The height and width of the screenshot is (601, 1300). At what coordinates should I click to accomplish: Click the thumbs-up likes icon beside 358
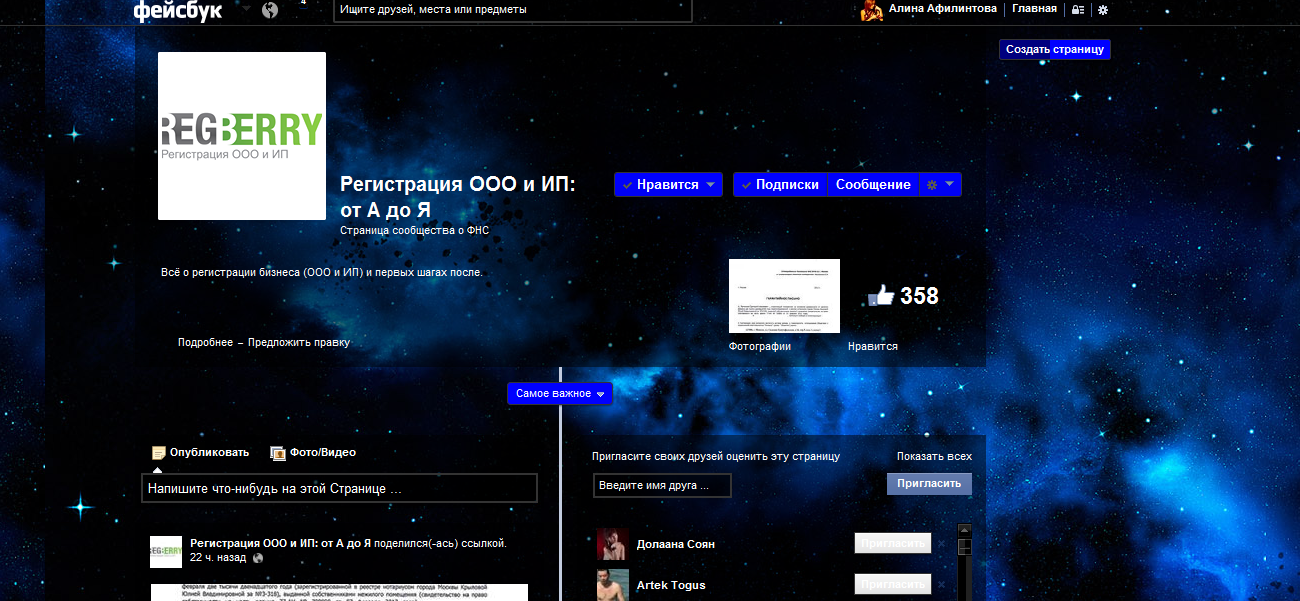(880, 296)
